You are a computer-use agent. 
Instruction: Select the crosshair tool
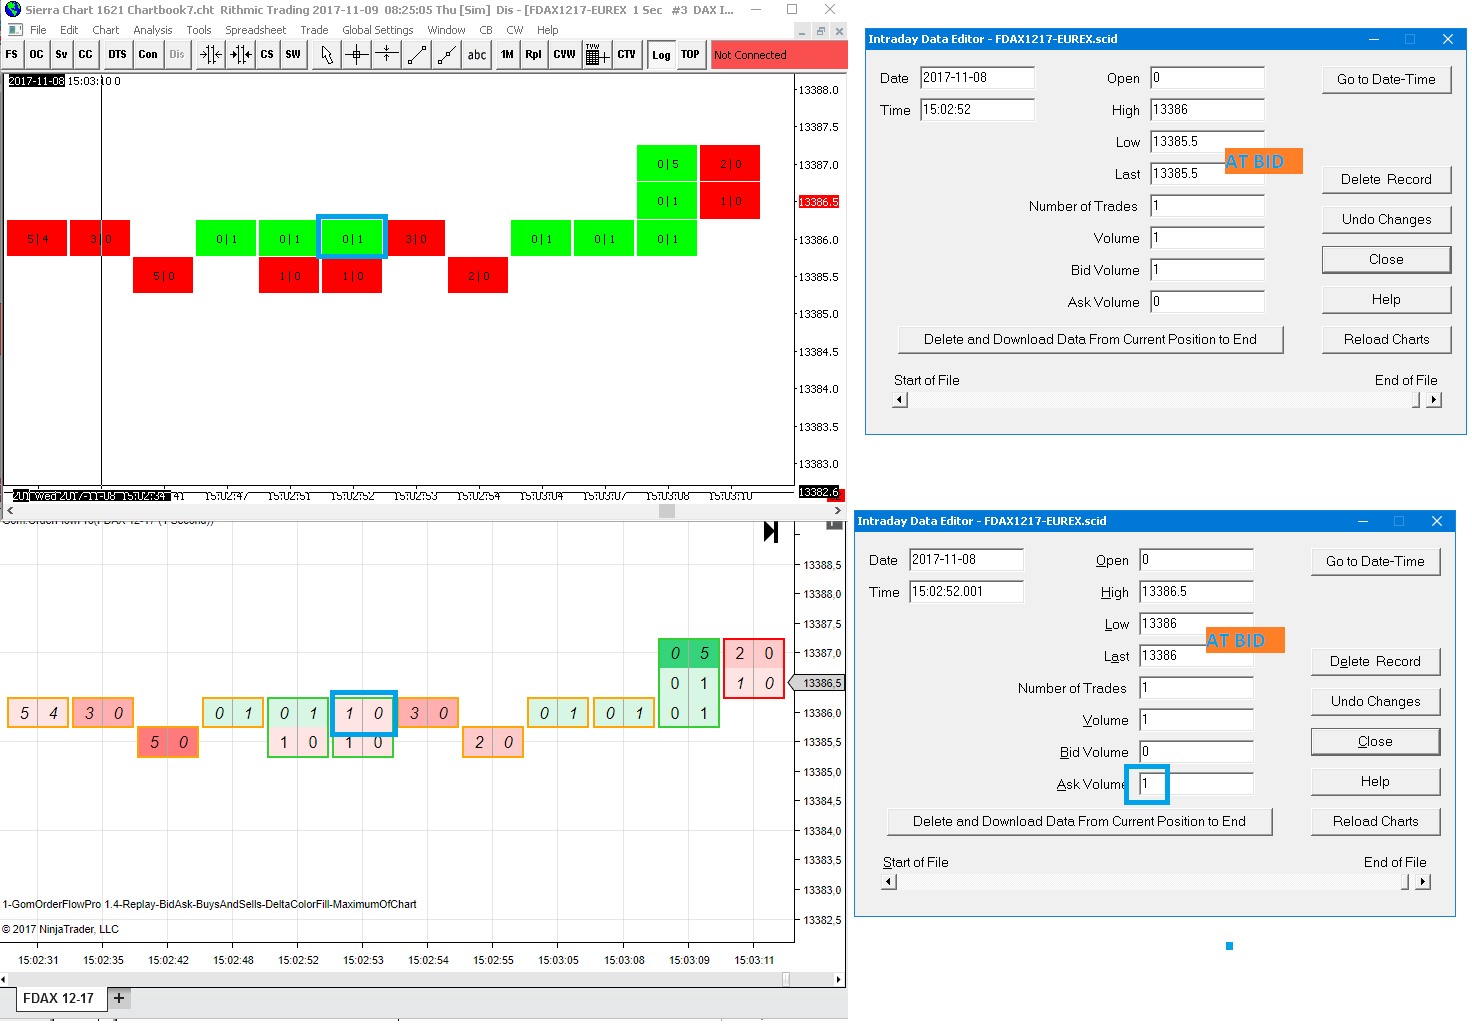click(x=356, y=55)
